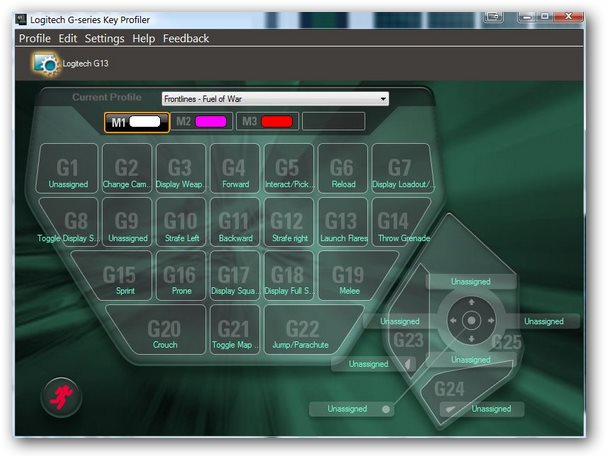Screen dimensions: 606x458
Task: Click the red M3 color swatch
Action: point(277,122)
